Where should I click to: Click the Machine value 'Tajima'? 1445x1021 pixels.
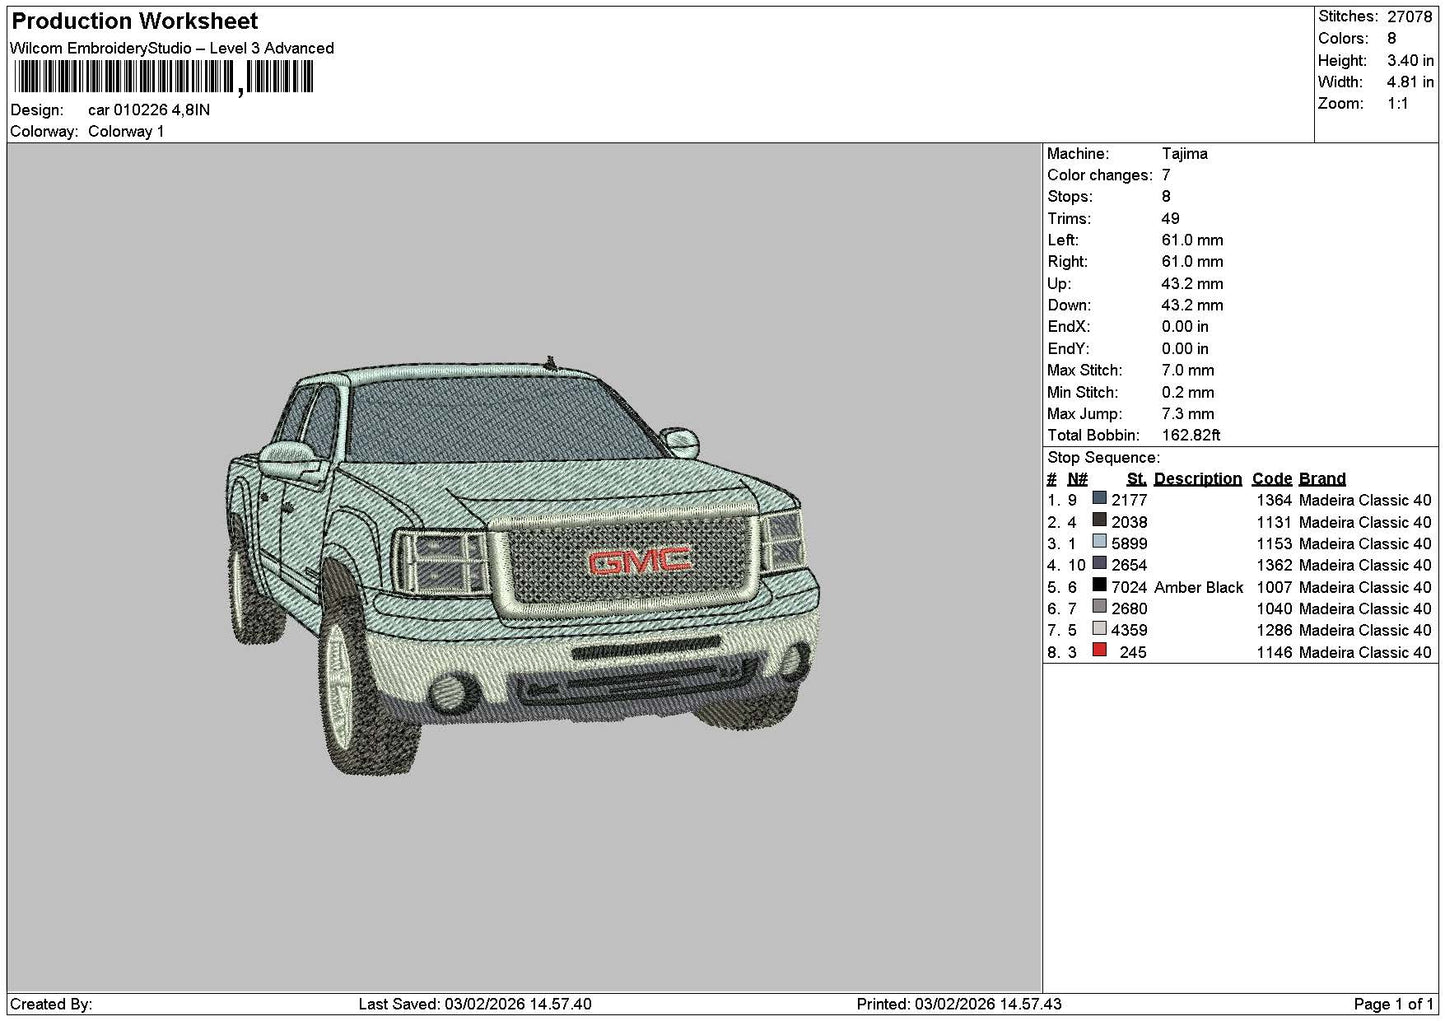(1184, 153)
